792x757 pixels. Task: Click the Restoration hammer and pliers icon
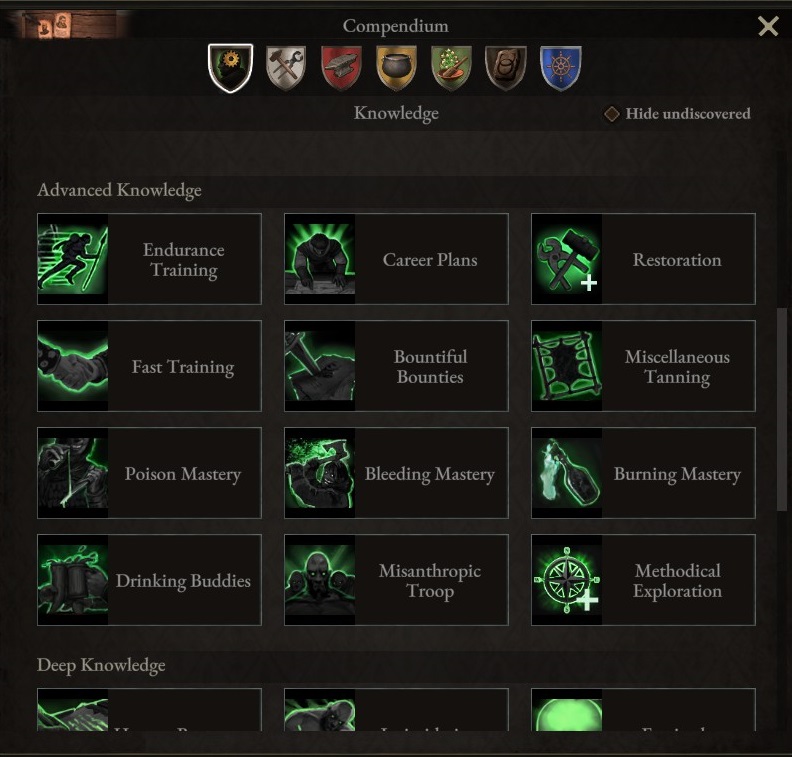tap(567, 259)
